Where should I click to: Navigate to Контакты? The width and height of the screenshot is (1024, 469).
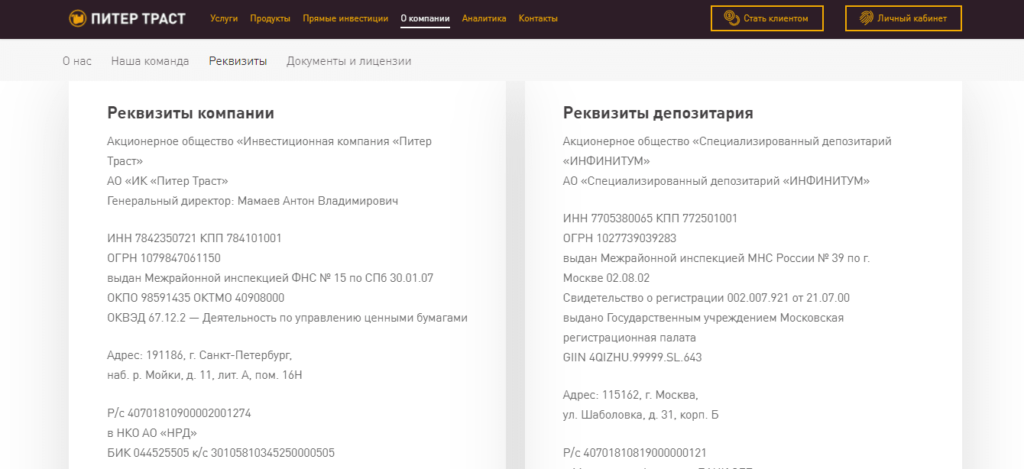pos(538,18)
